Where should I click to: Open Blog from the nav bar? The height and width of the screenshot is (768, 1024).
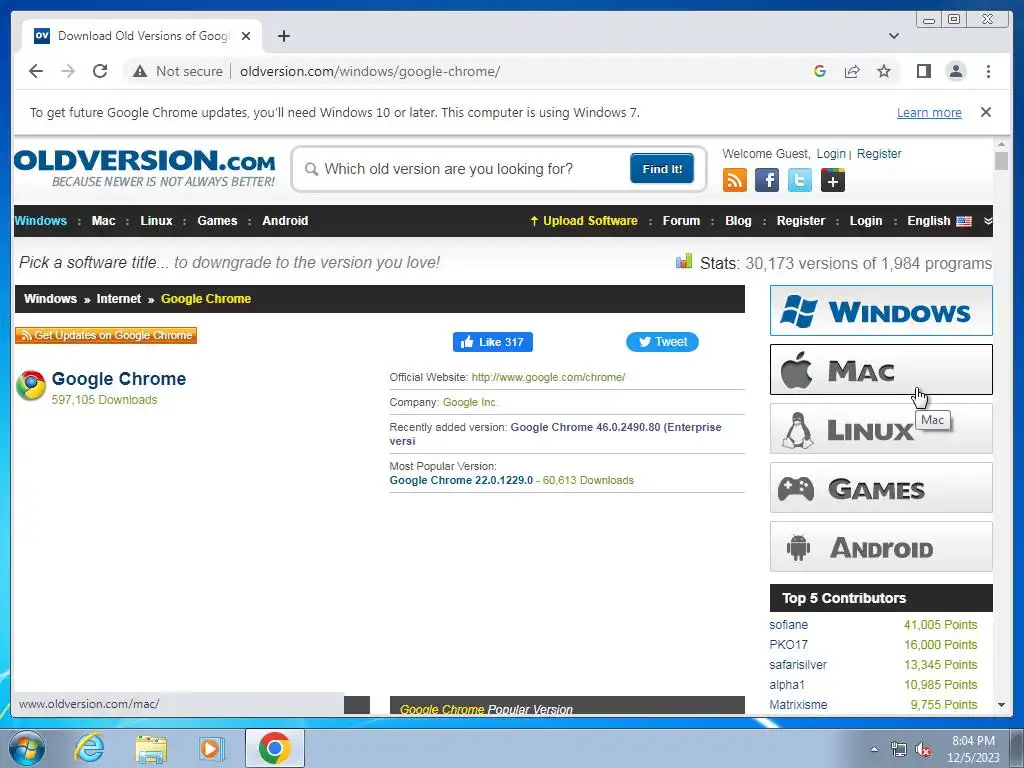pyautogui.click(x=738, y=221)
